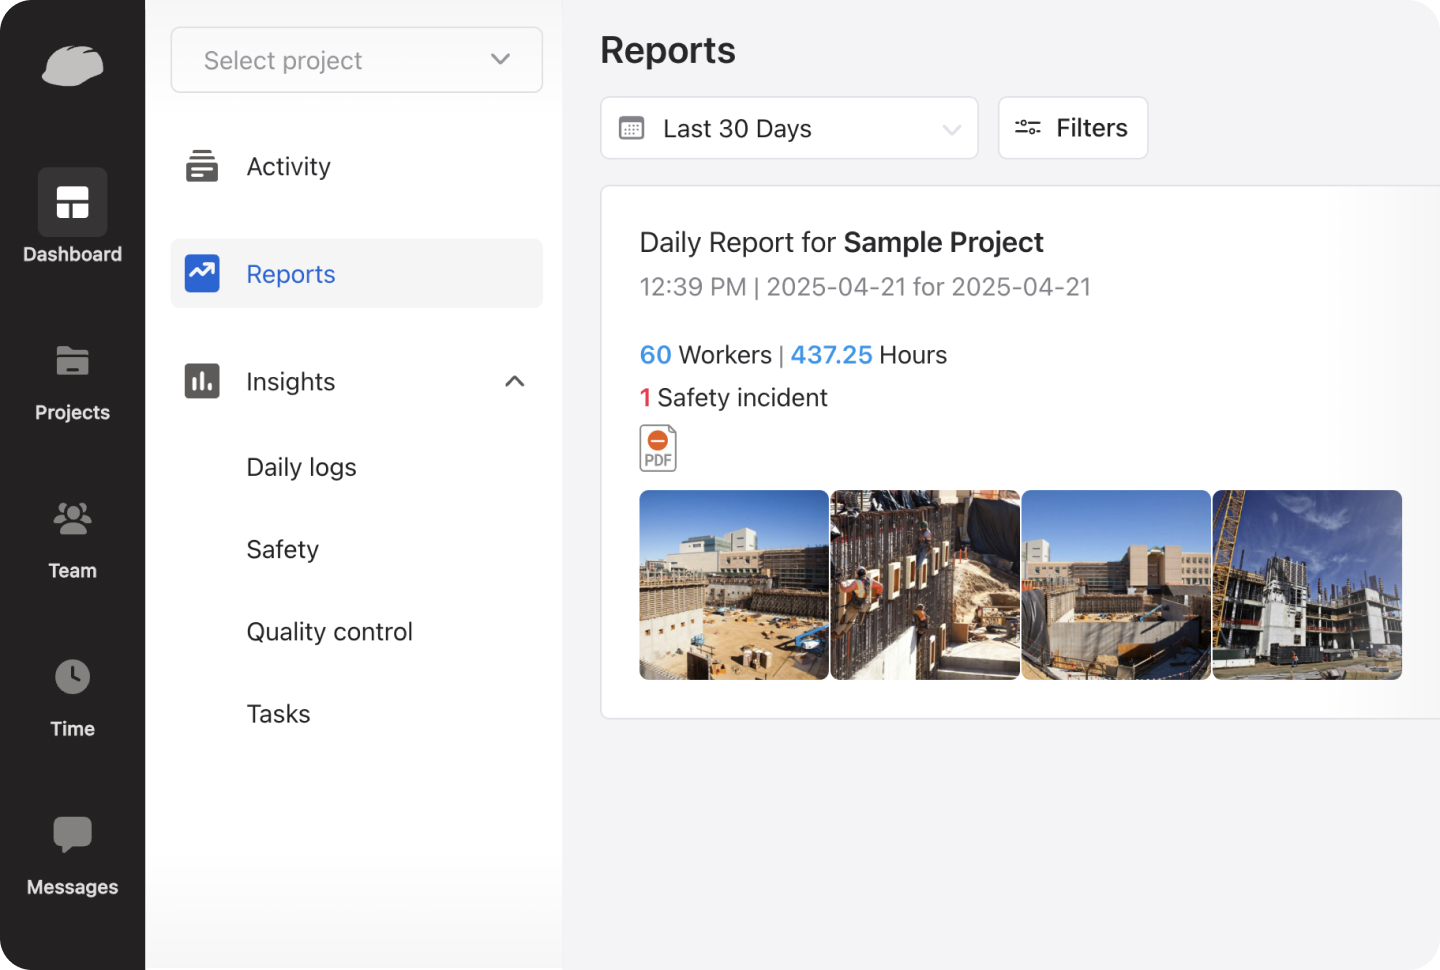Open the Select project dropdown
Image resolution: width=1440 pixels, height=970 pixels.
coord(356,60)
